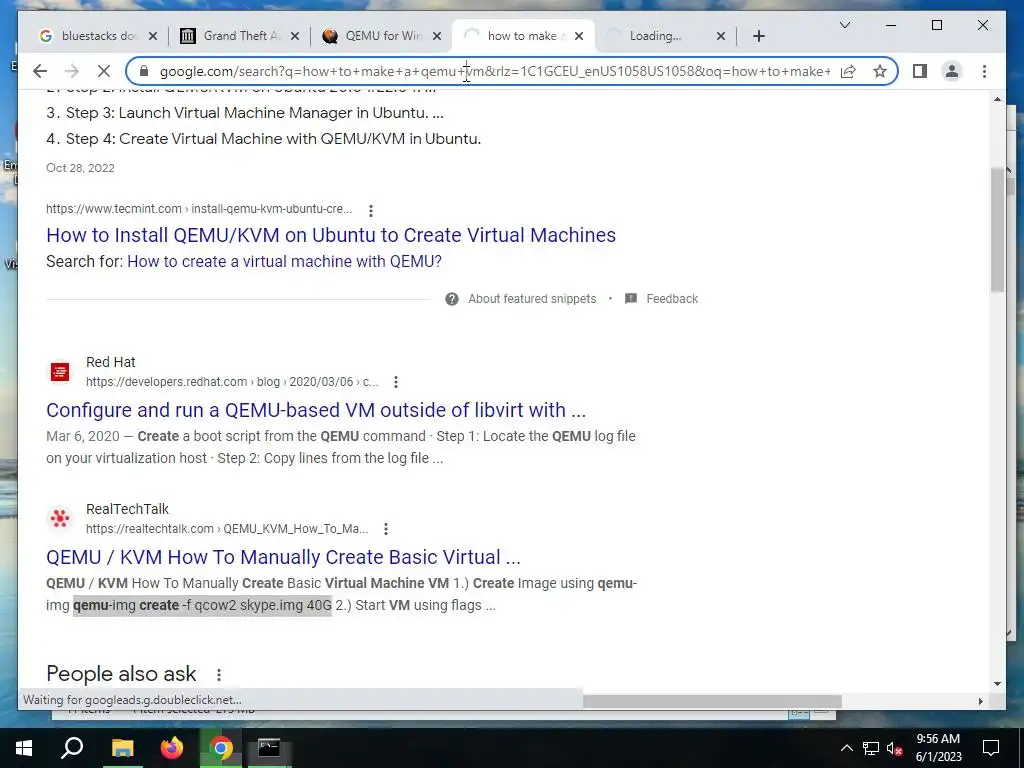
Task: Click the scroll up arrow
Action: tap(997, 99)
